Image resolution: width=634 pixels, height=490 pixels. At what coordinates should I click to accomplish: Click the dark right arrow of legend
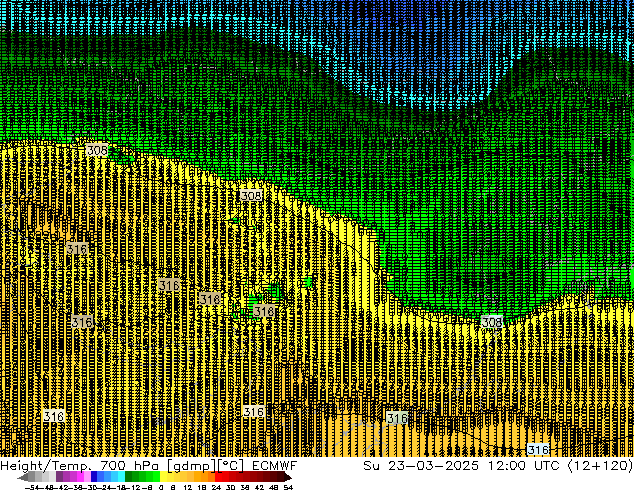pyautogui.click(x=287, y=477)
